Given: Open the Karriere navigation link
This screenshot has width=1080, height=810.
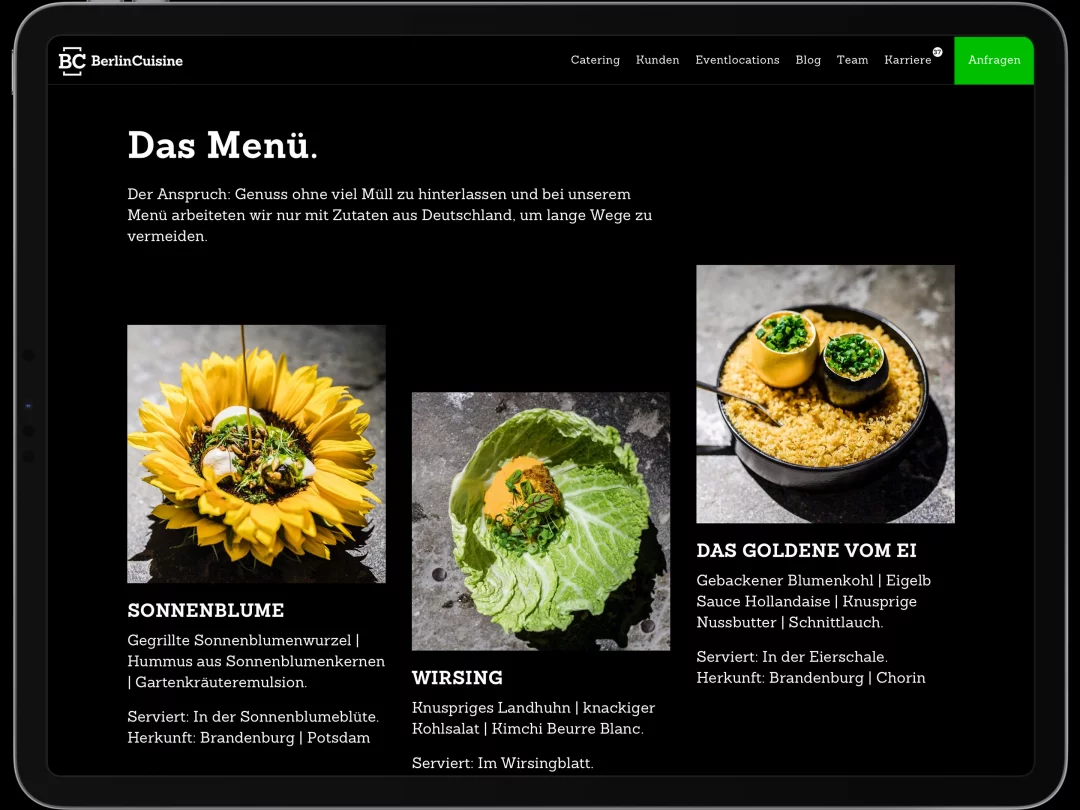Looking at the screenshot, I should [x=907, y=60].
